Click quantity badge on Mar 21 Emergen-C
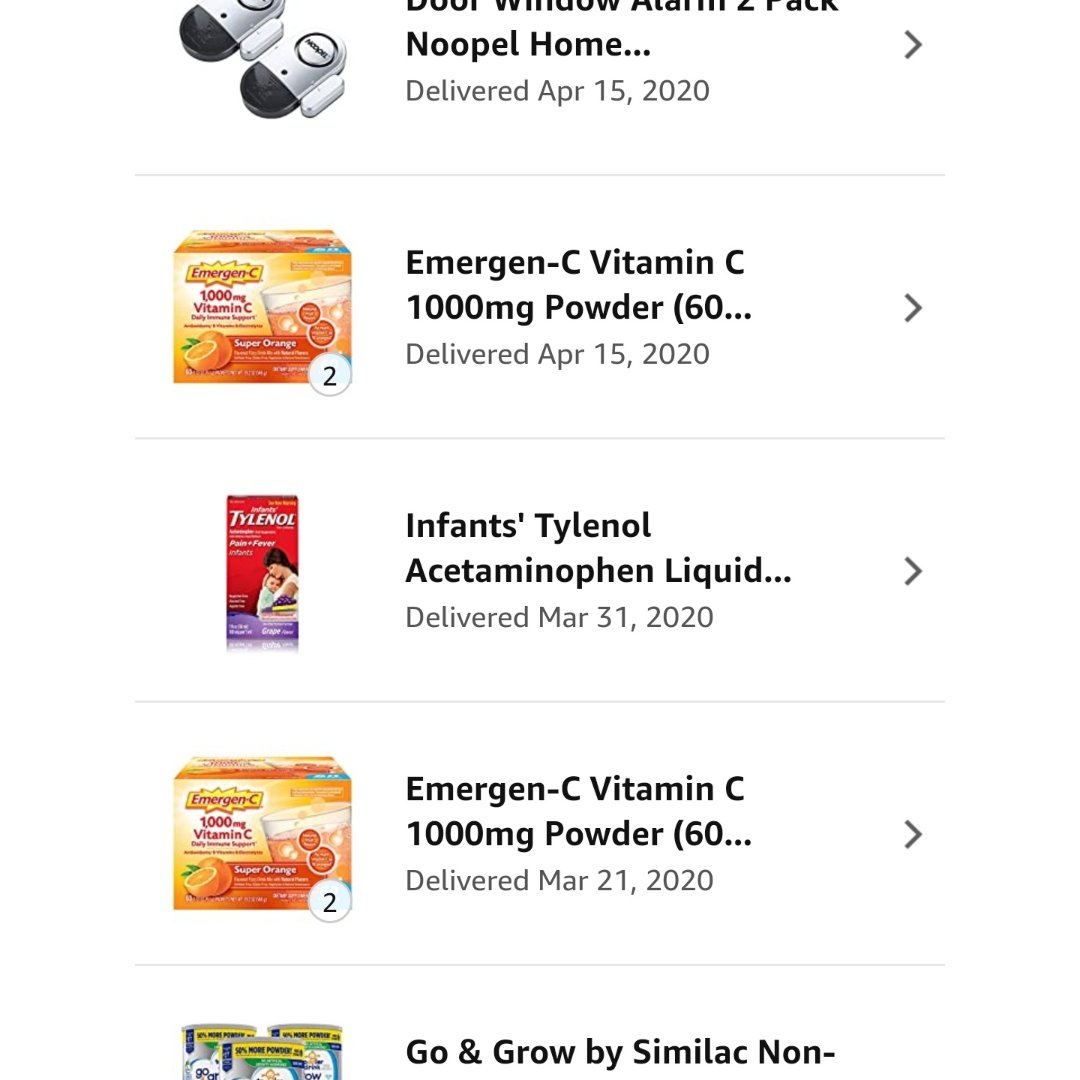This screenshot has height=1080, width=1080. tap(330, 903)
